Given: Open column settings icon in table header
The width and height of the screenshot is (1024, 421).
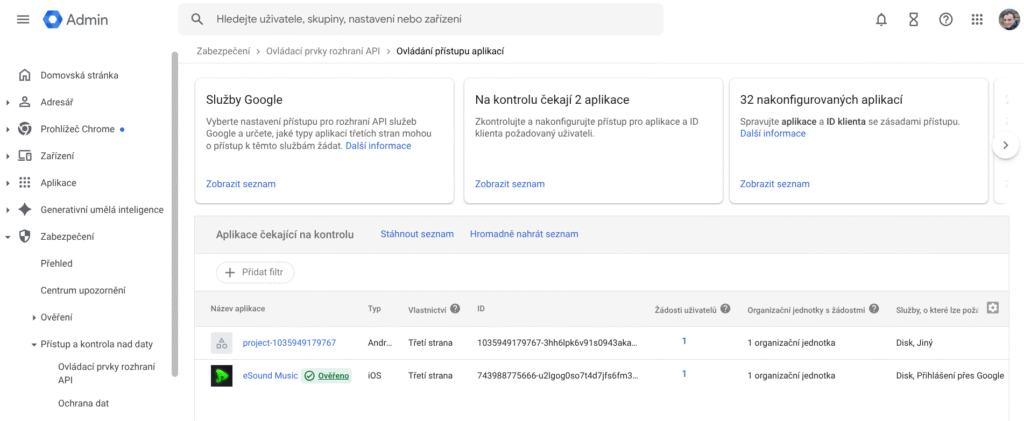Looking at the screenshot, I should click(x=992, y=308).
